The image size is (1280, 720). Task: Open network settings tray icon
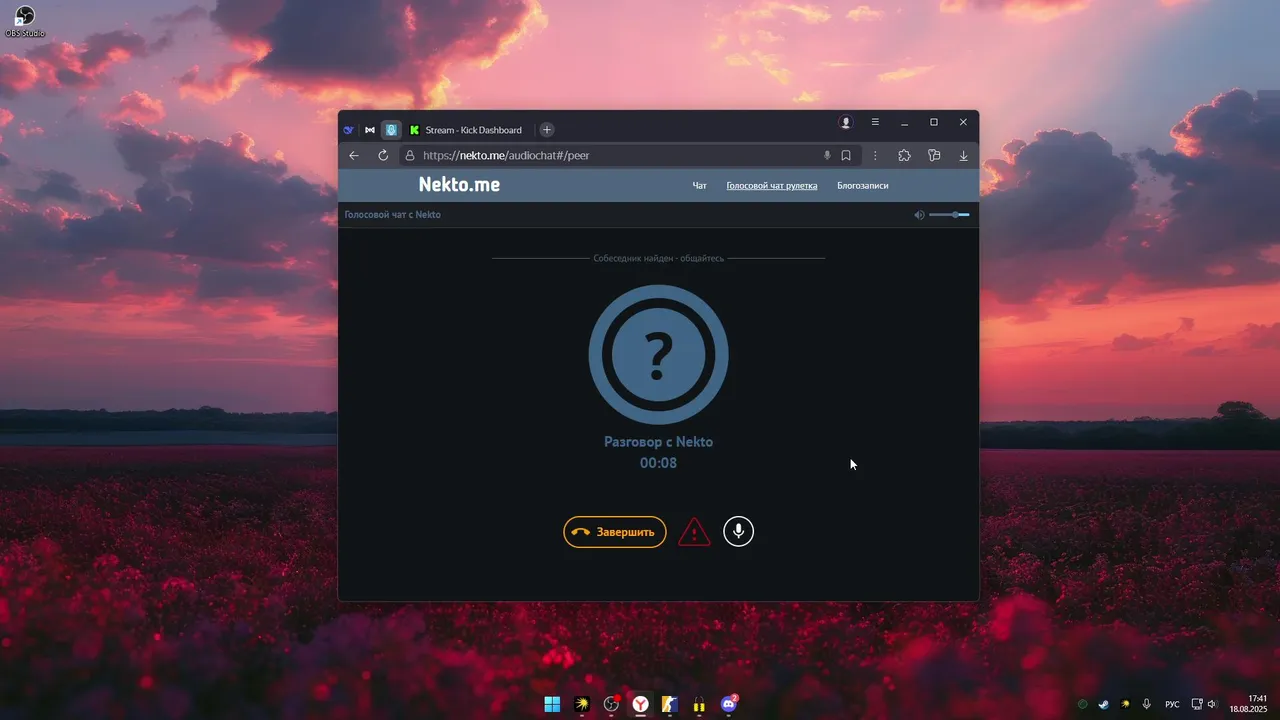click(x=1197, y=705)
